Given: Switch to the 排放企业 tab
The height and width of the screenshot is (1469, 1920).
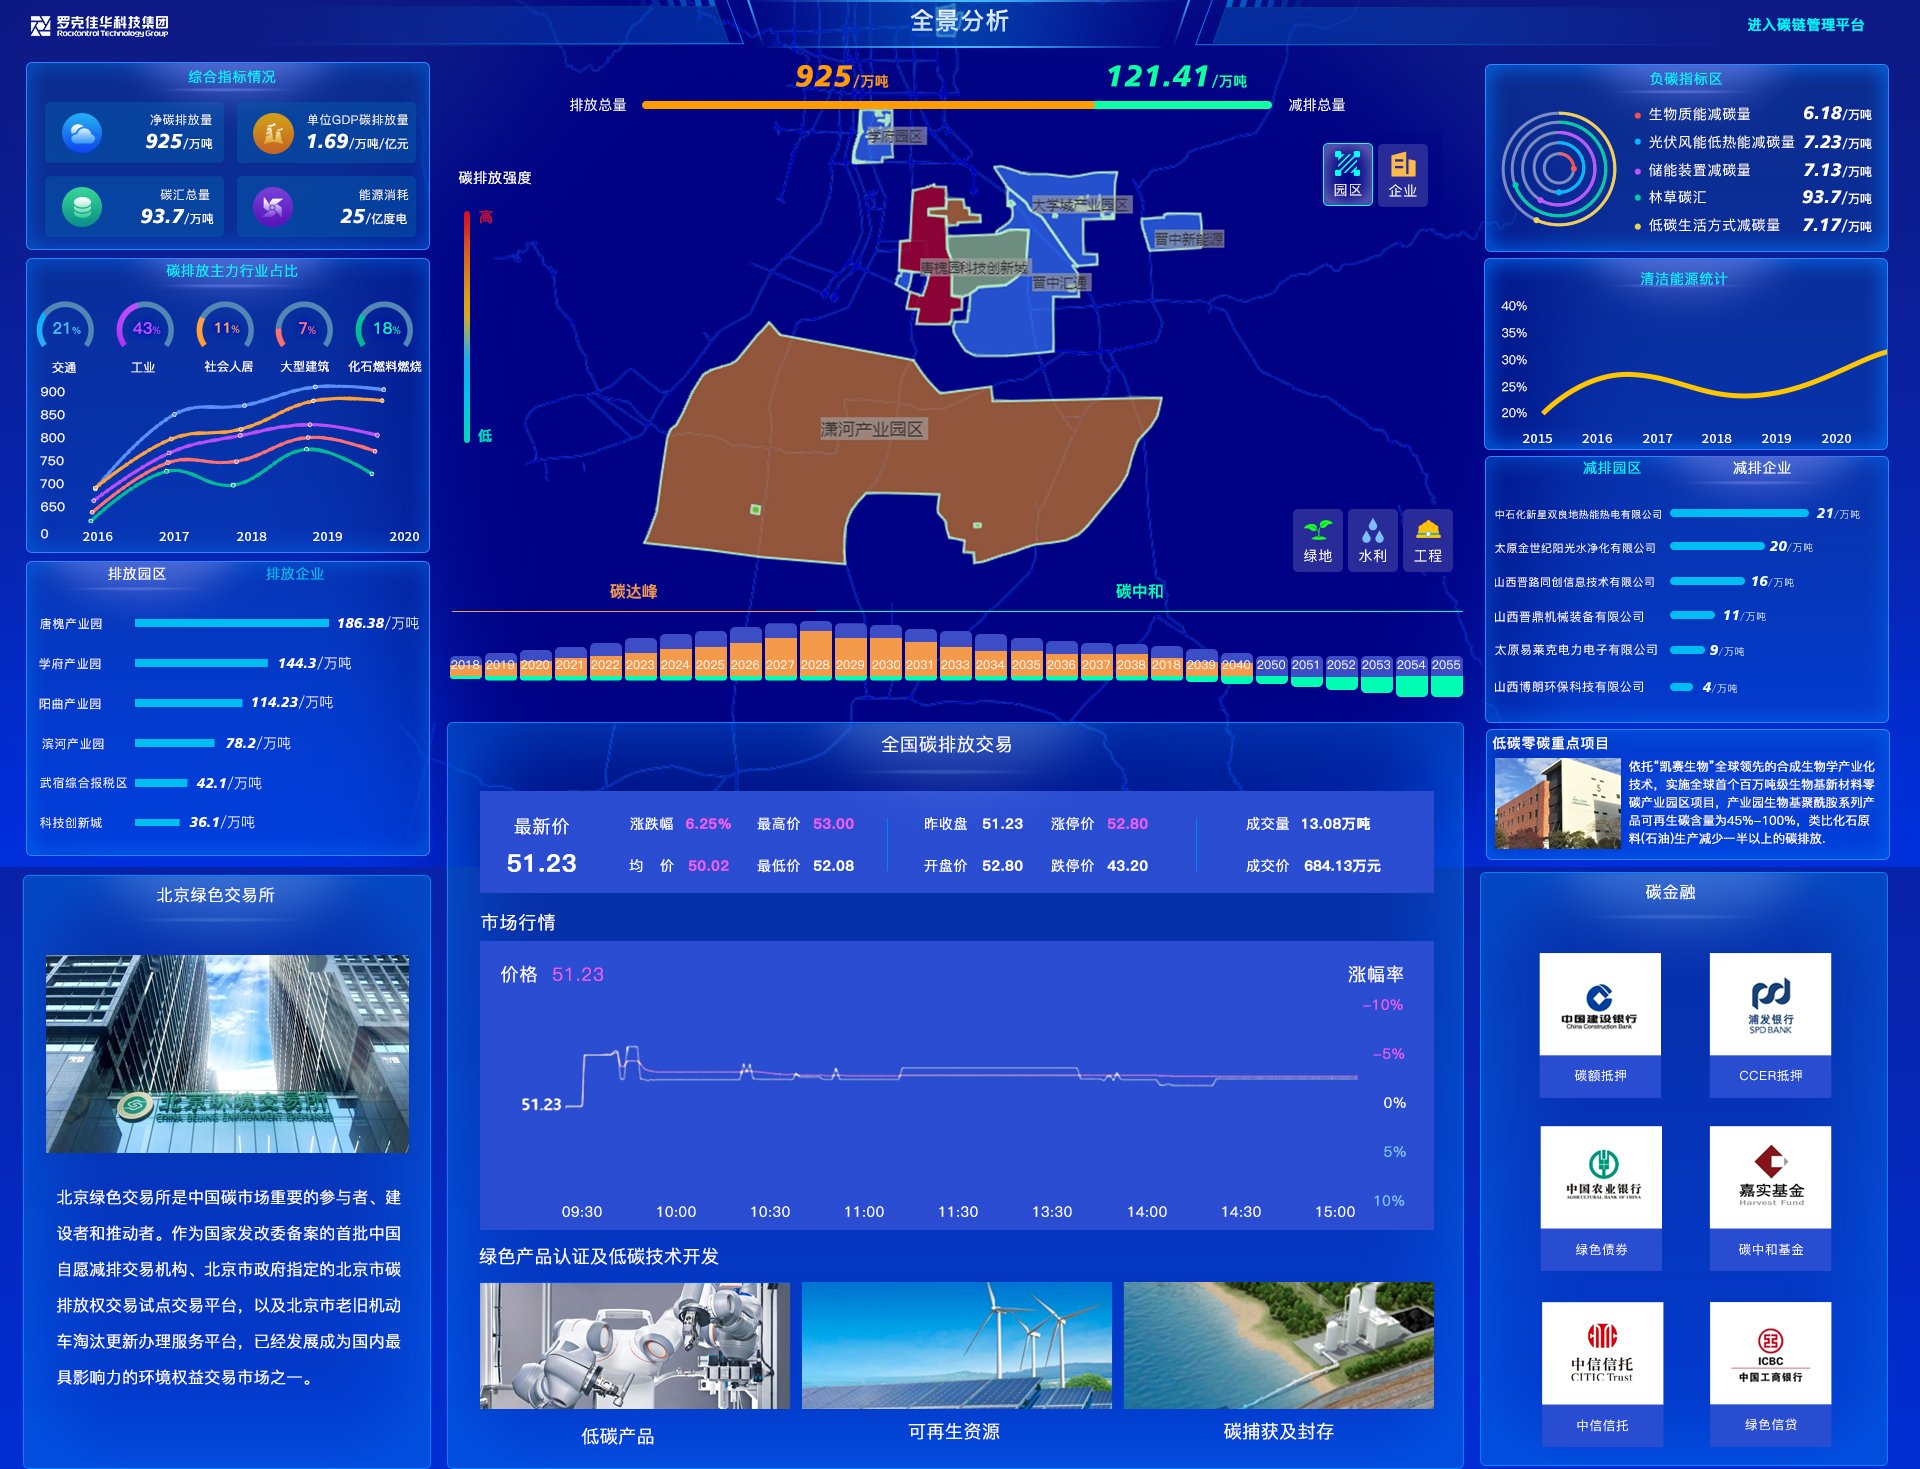Looking at the screenshot, I should tap(294, 574).
